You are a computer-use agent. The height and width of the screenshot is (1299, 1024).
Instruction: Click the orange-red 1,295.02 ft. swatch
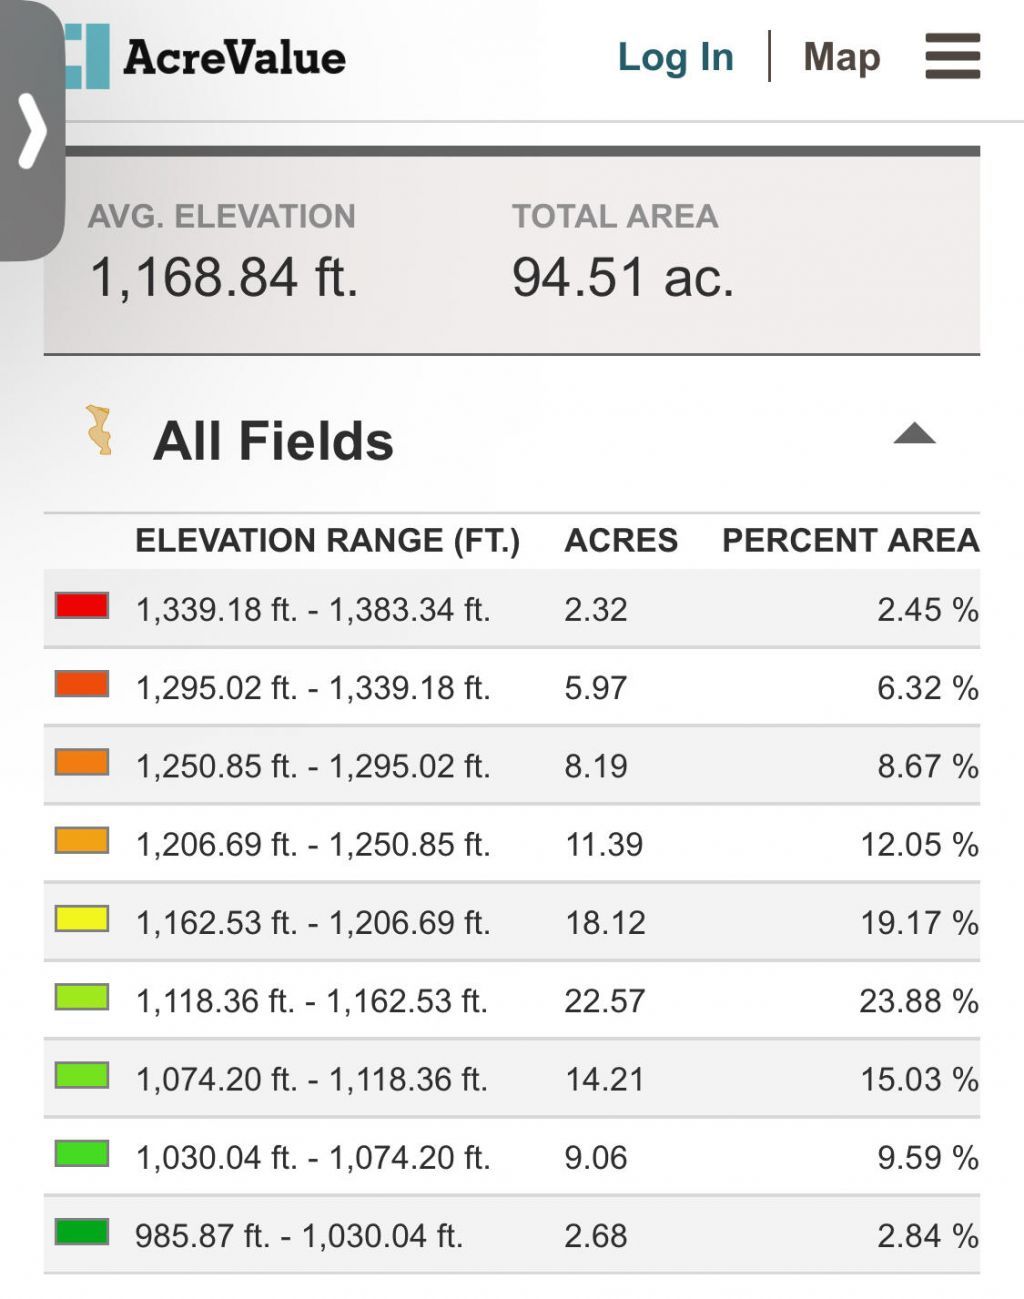tap(82, 684)
